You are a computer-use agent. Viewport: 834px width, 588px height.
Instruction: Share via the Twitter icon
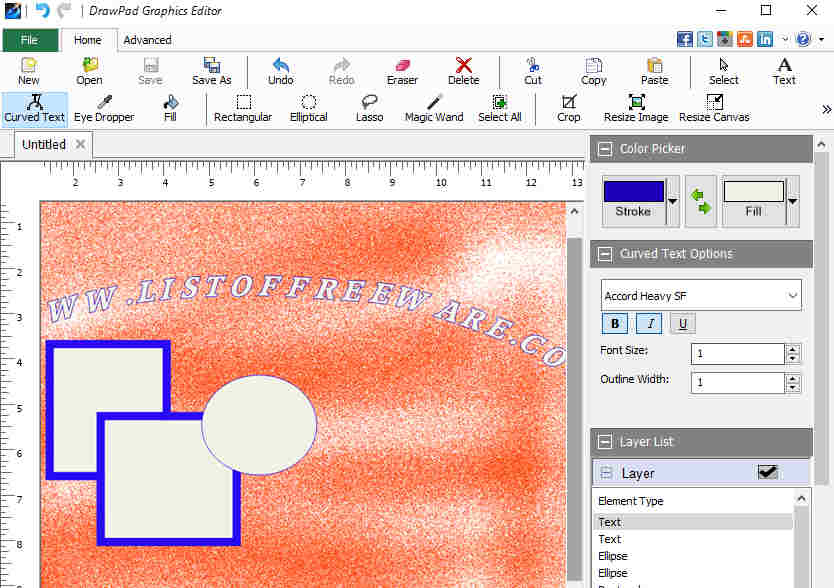(705, 39)
